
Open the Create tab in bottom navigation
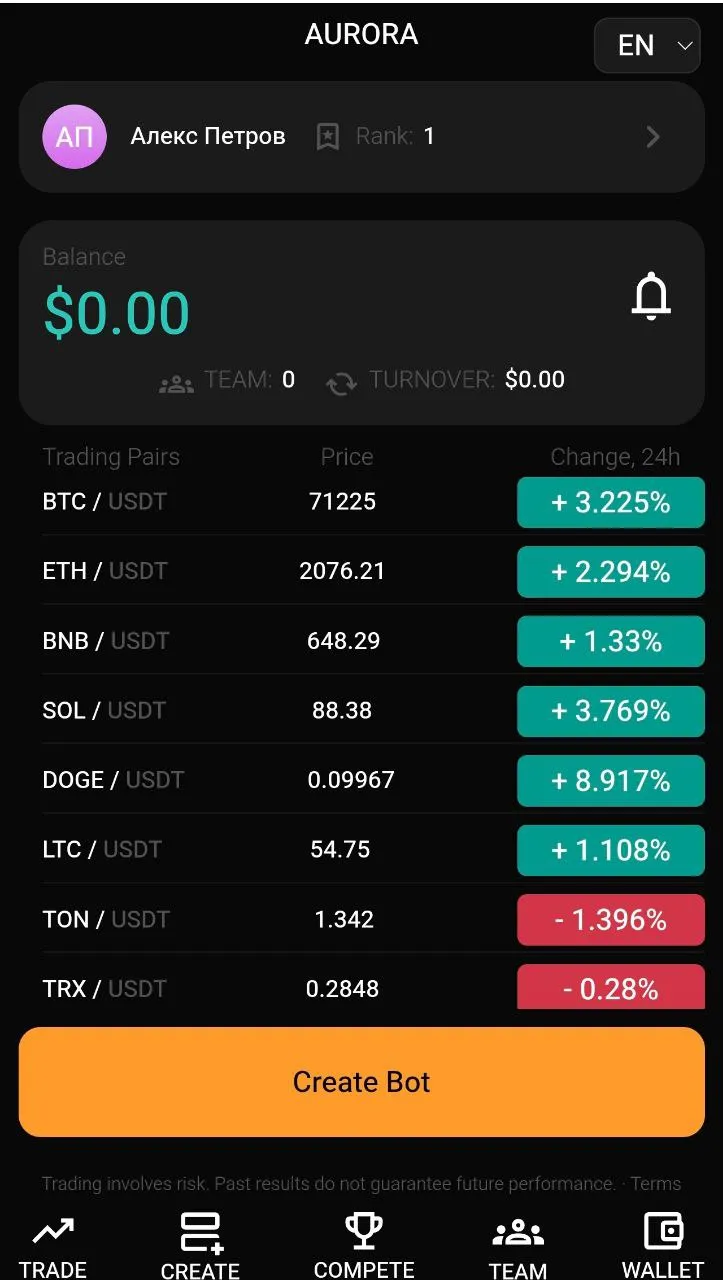tap(200, 1245)
